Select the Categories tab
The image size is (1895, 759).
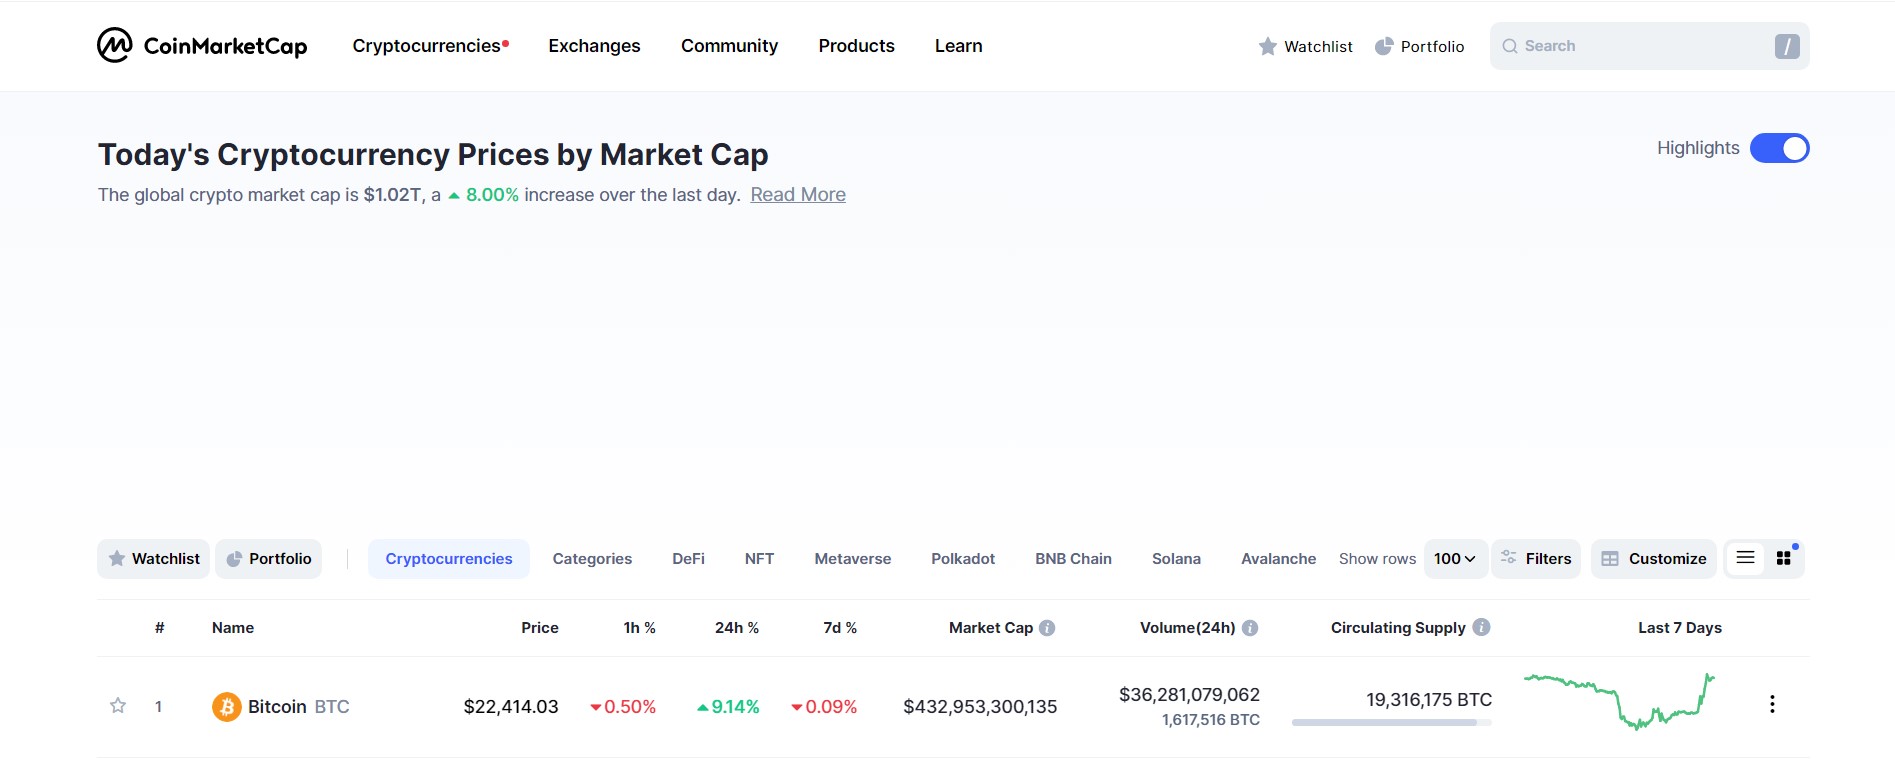[x=592, y=559]
